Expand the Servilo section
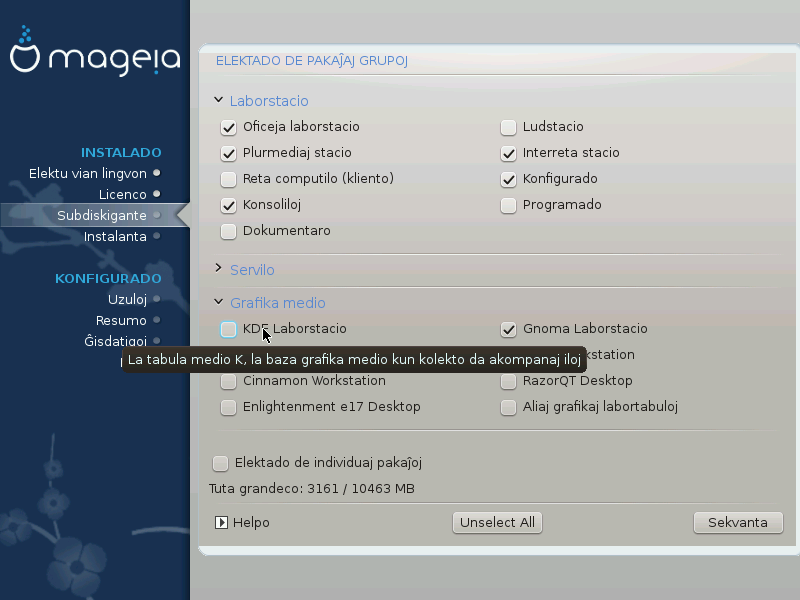The height and width of the screenshot is (600, 800). (219, 270)
